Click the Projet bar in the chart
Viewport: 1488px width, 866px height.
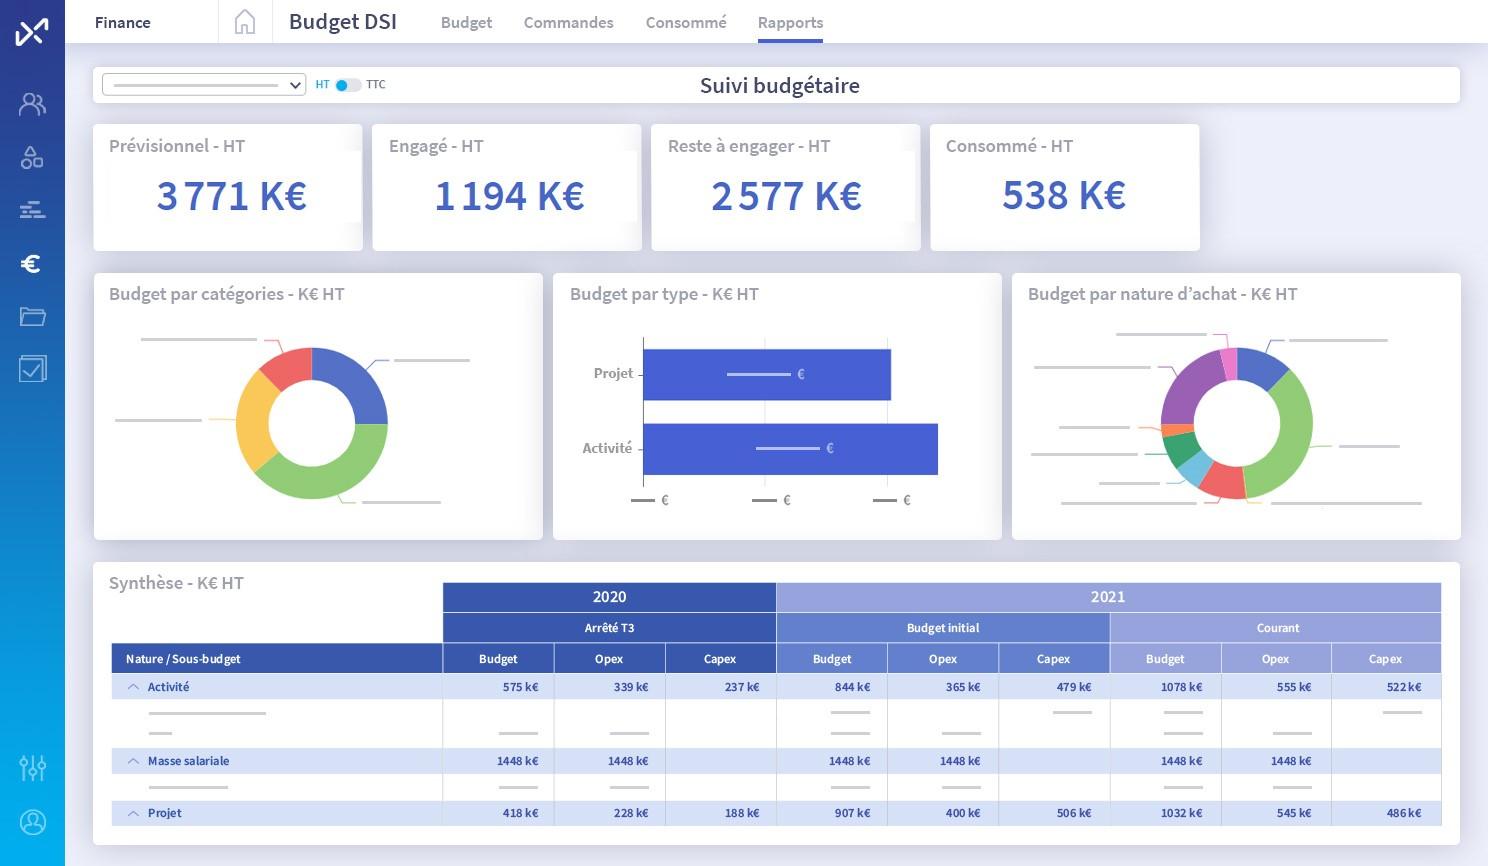767,374
